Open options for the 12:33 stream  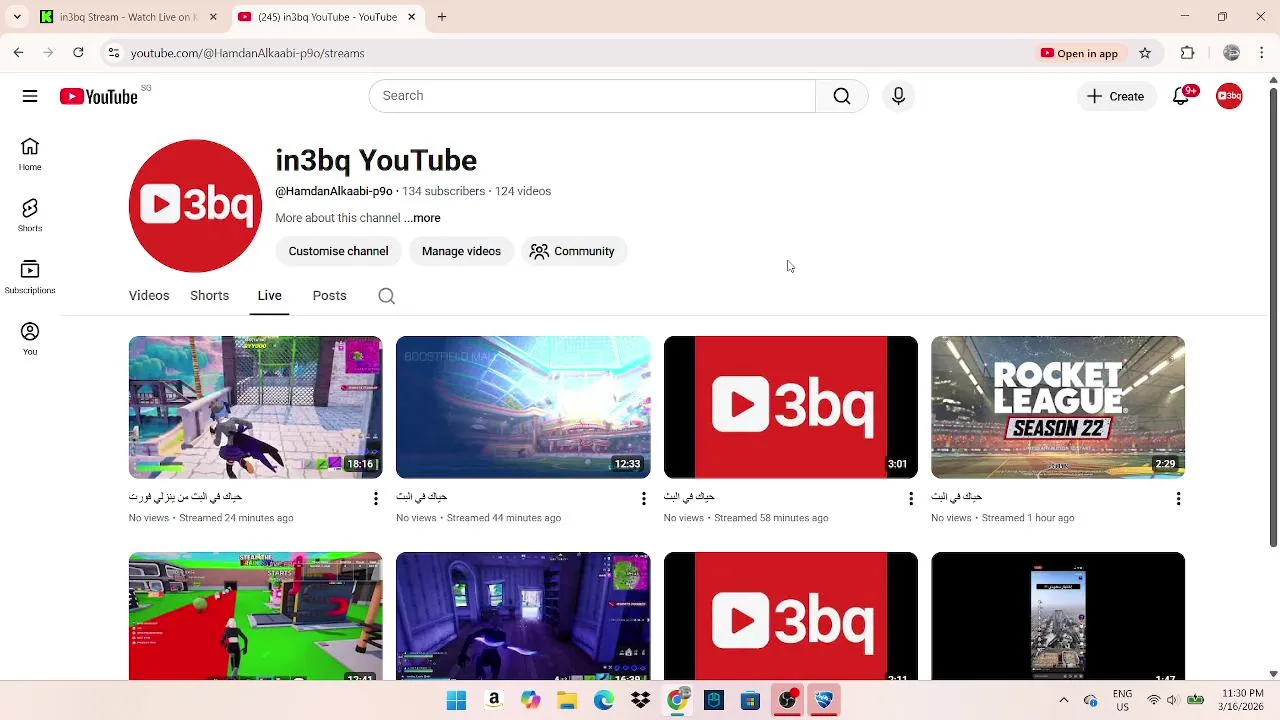[x=644, y=498]
